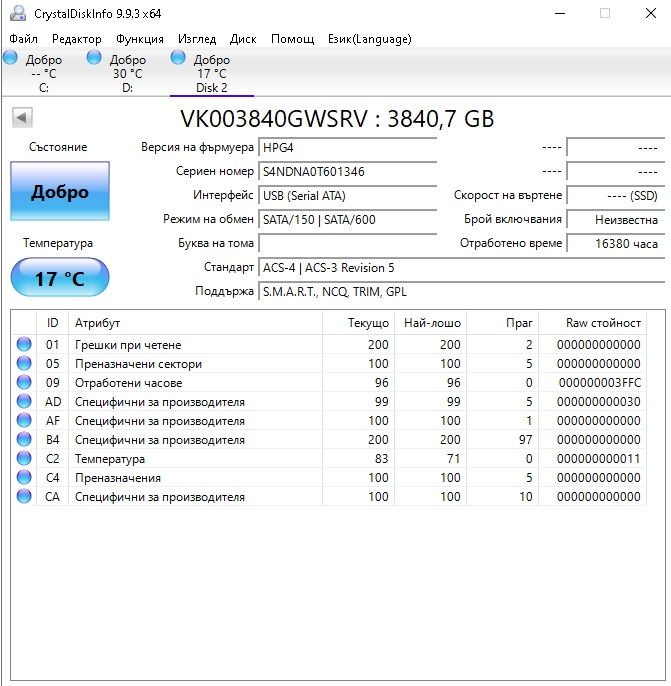Viewport: 671px width, 686px height.
Task: Open the Функция menu
Action: [x=140, y=39]
